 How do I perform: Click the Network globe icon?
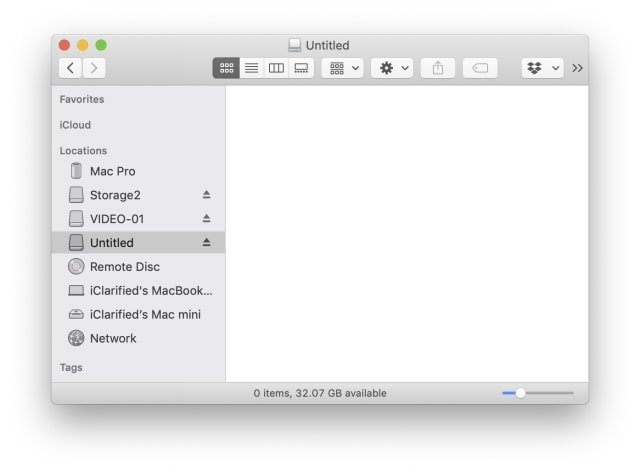pyautogui.click(x=76, y=338)
